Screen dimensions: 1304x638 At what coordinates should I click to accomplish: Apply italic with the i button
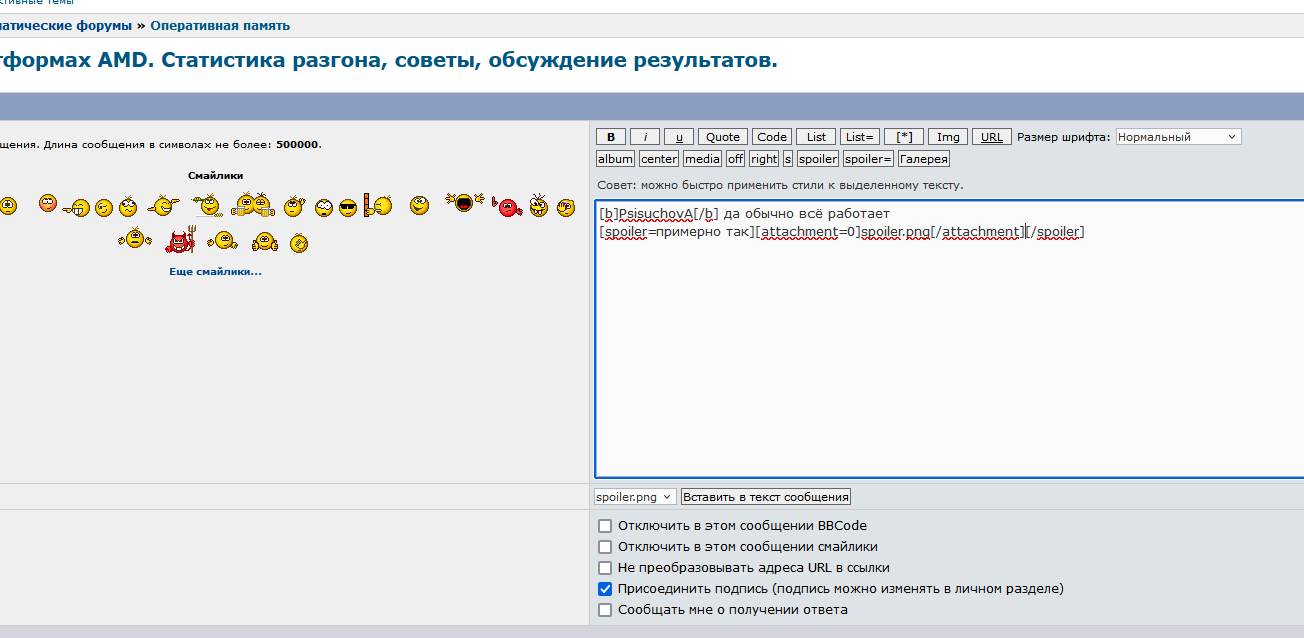pyautogui.click(x=645, y=137)
